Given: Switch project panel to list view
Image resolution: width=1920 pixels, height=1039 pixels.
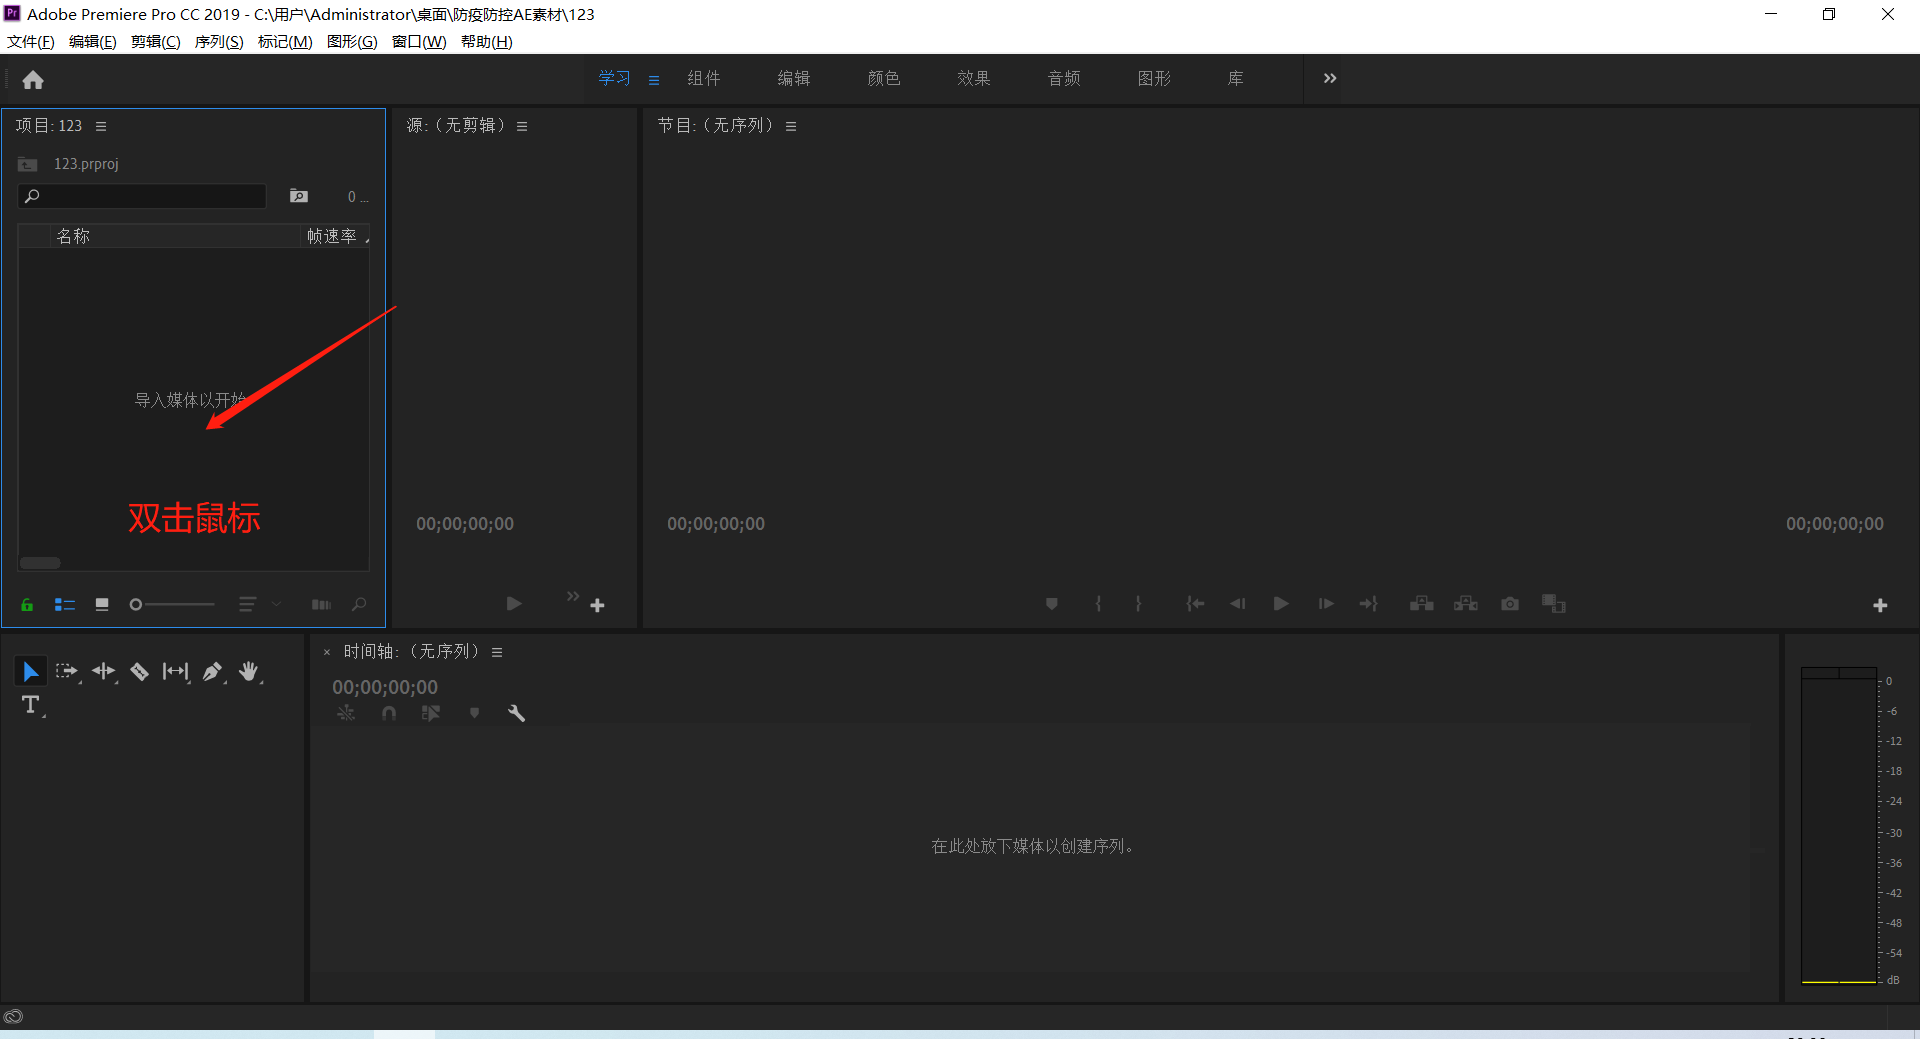Looking at the screenshot, I should coord(65,604).
